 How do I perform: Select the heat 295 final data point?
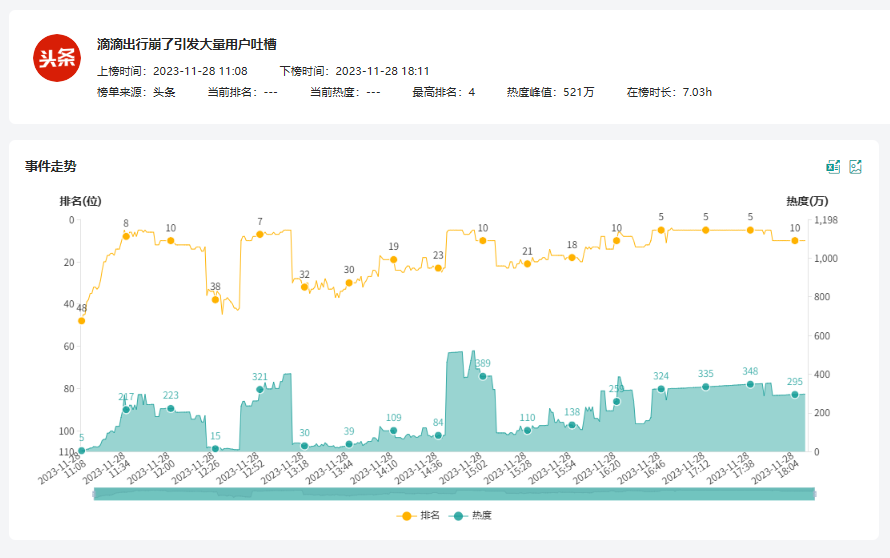click(795, 395)
